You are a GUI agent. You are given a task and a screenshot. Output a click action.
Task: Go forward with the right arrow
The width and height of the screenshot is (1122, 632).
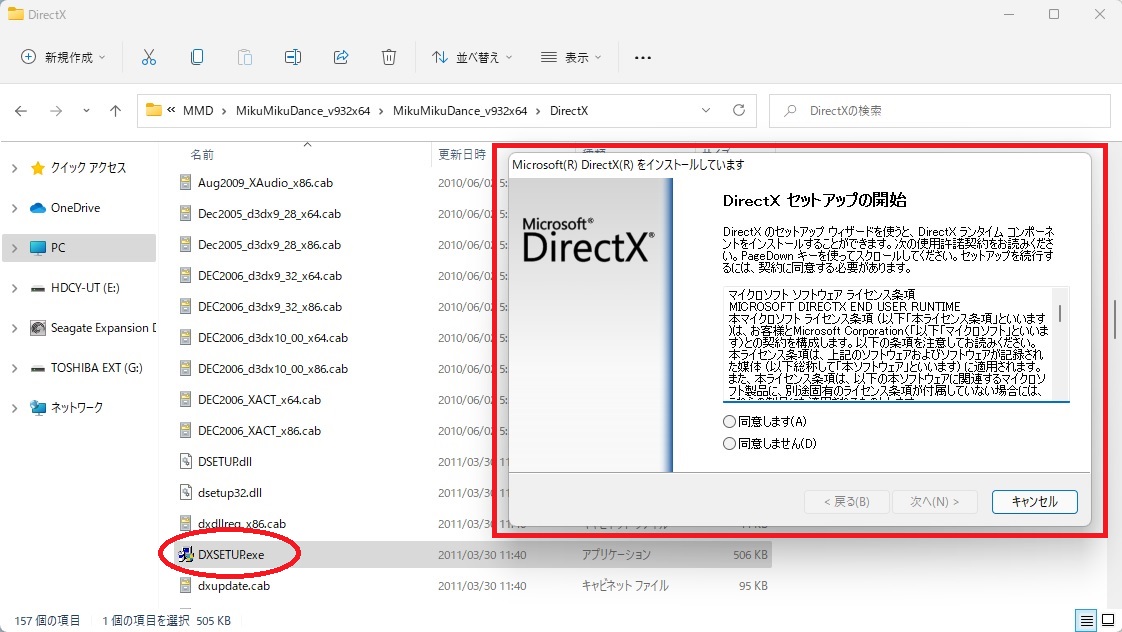[56, 111]
